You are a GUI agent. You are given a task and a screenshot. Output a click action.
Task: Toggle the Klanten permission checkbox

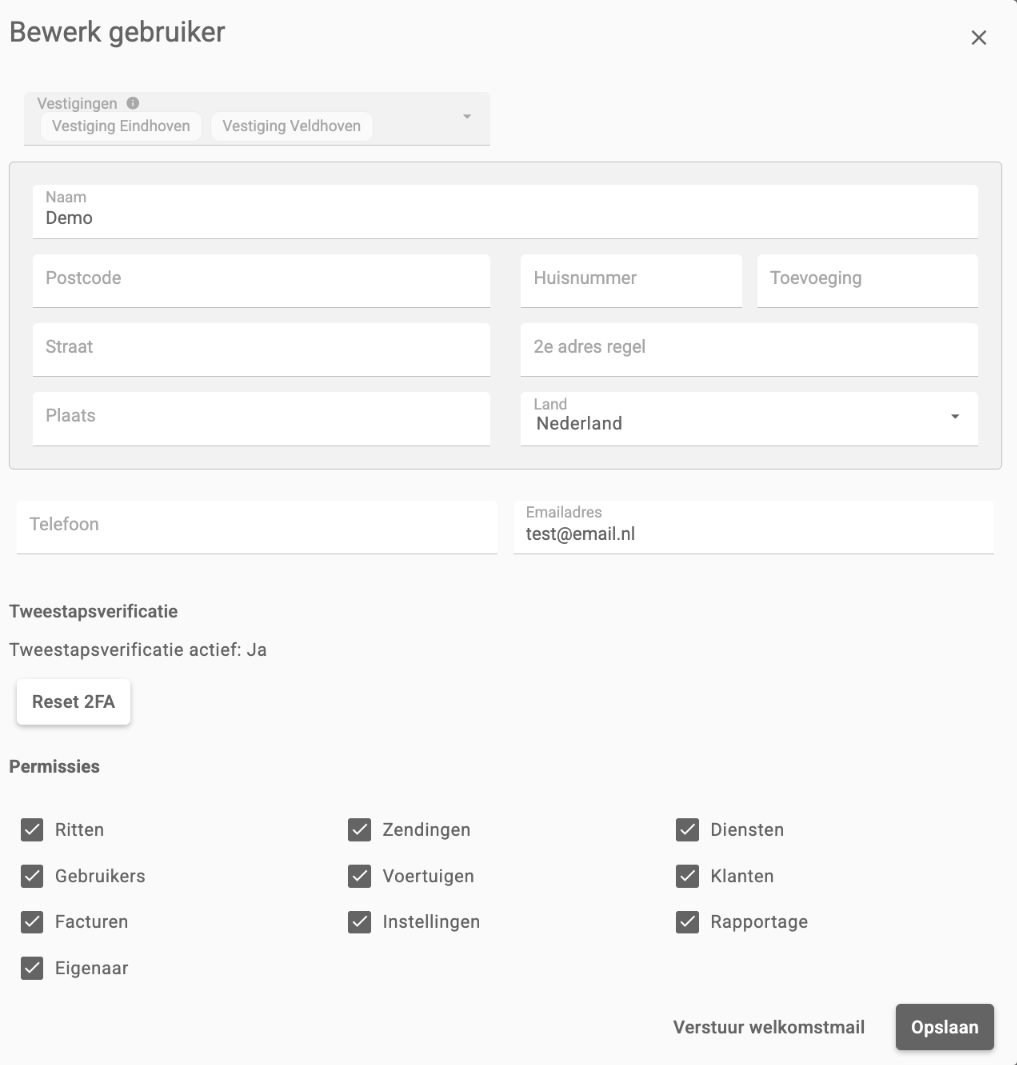click(687, 876)
